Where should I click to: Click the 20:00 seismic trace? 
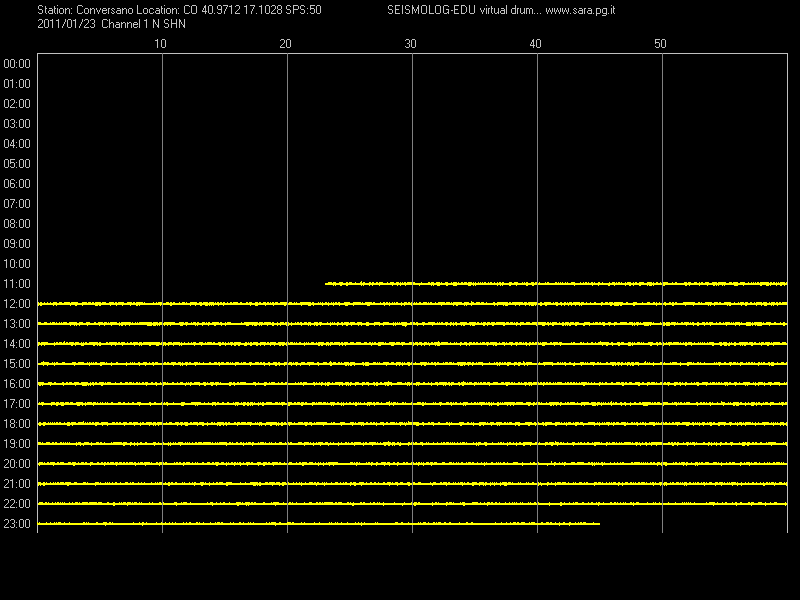[x=412, y=464]
